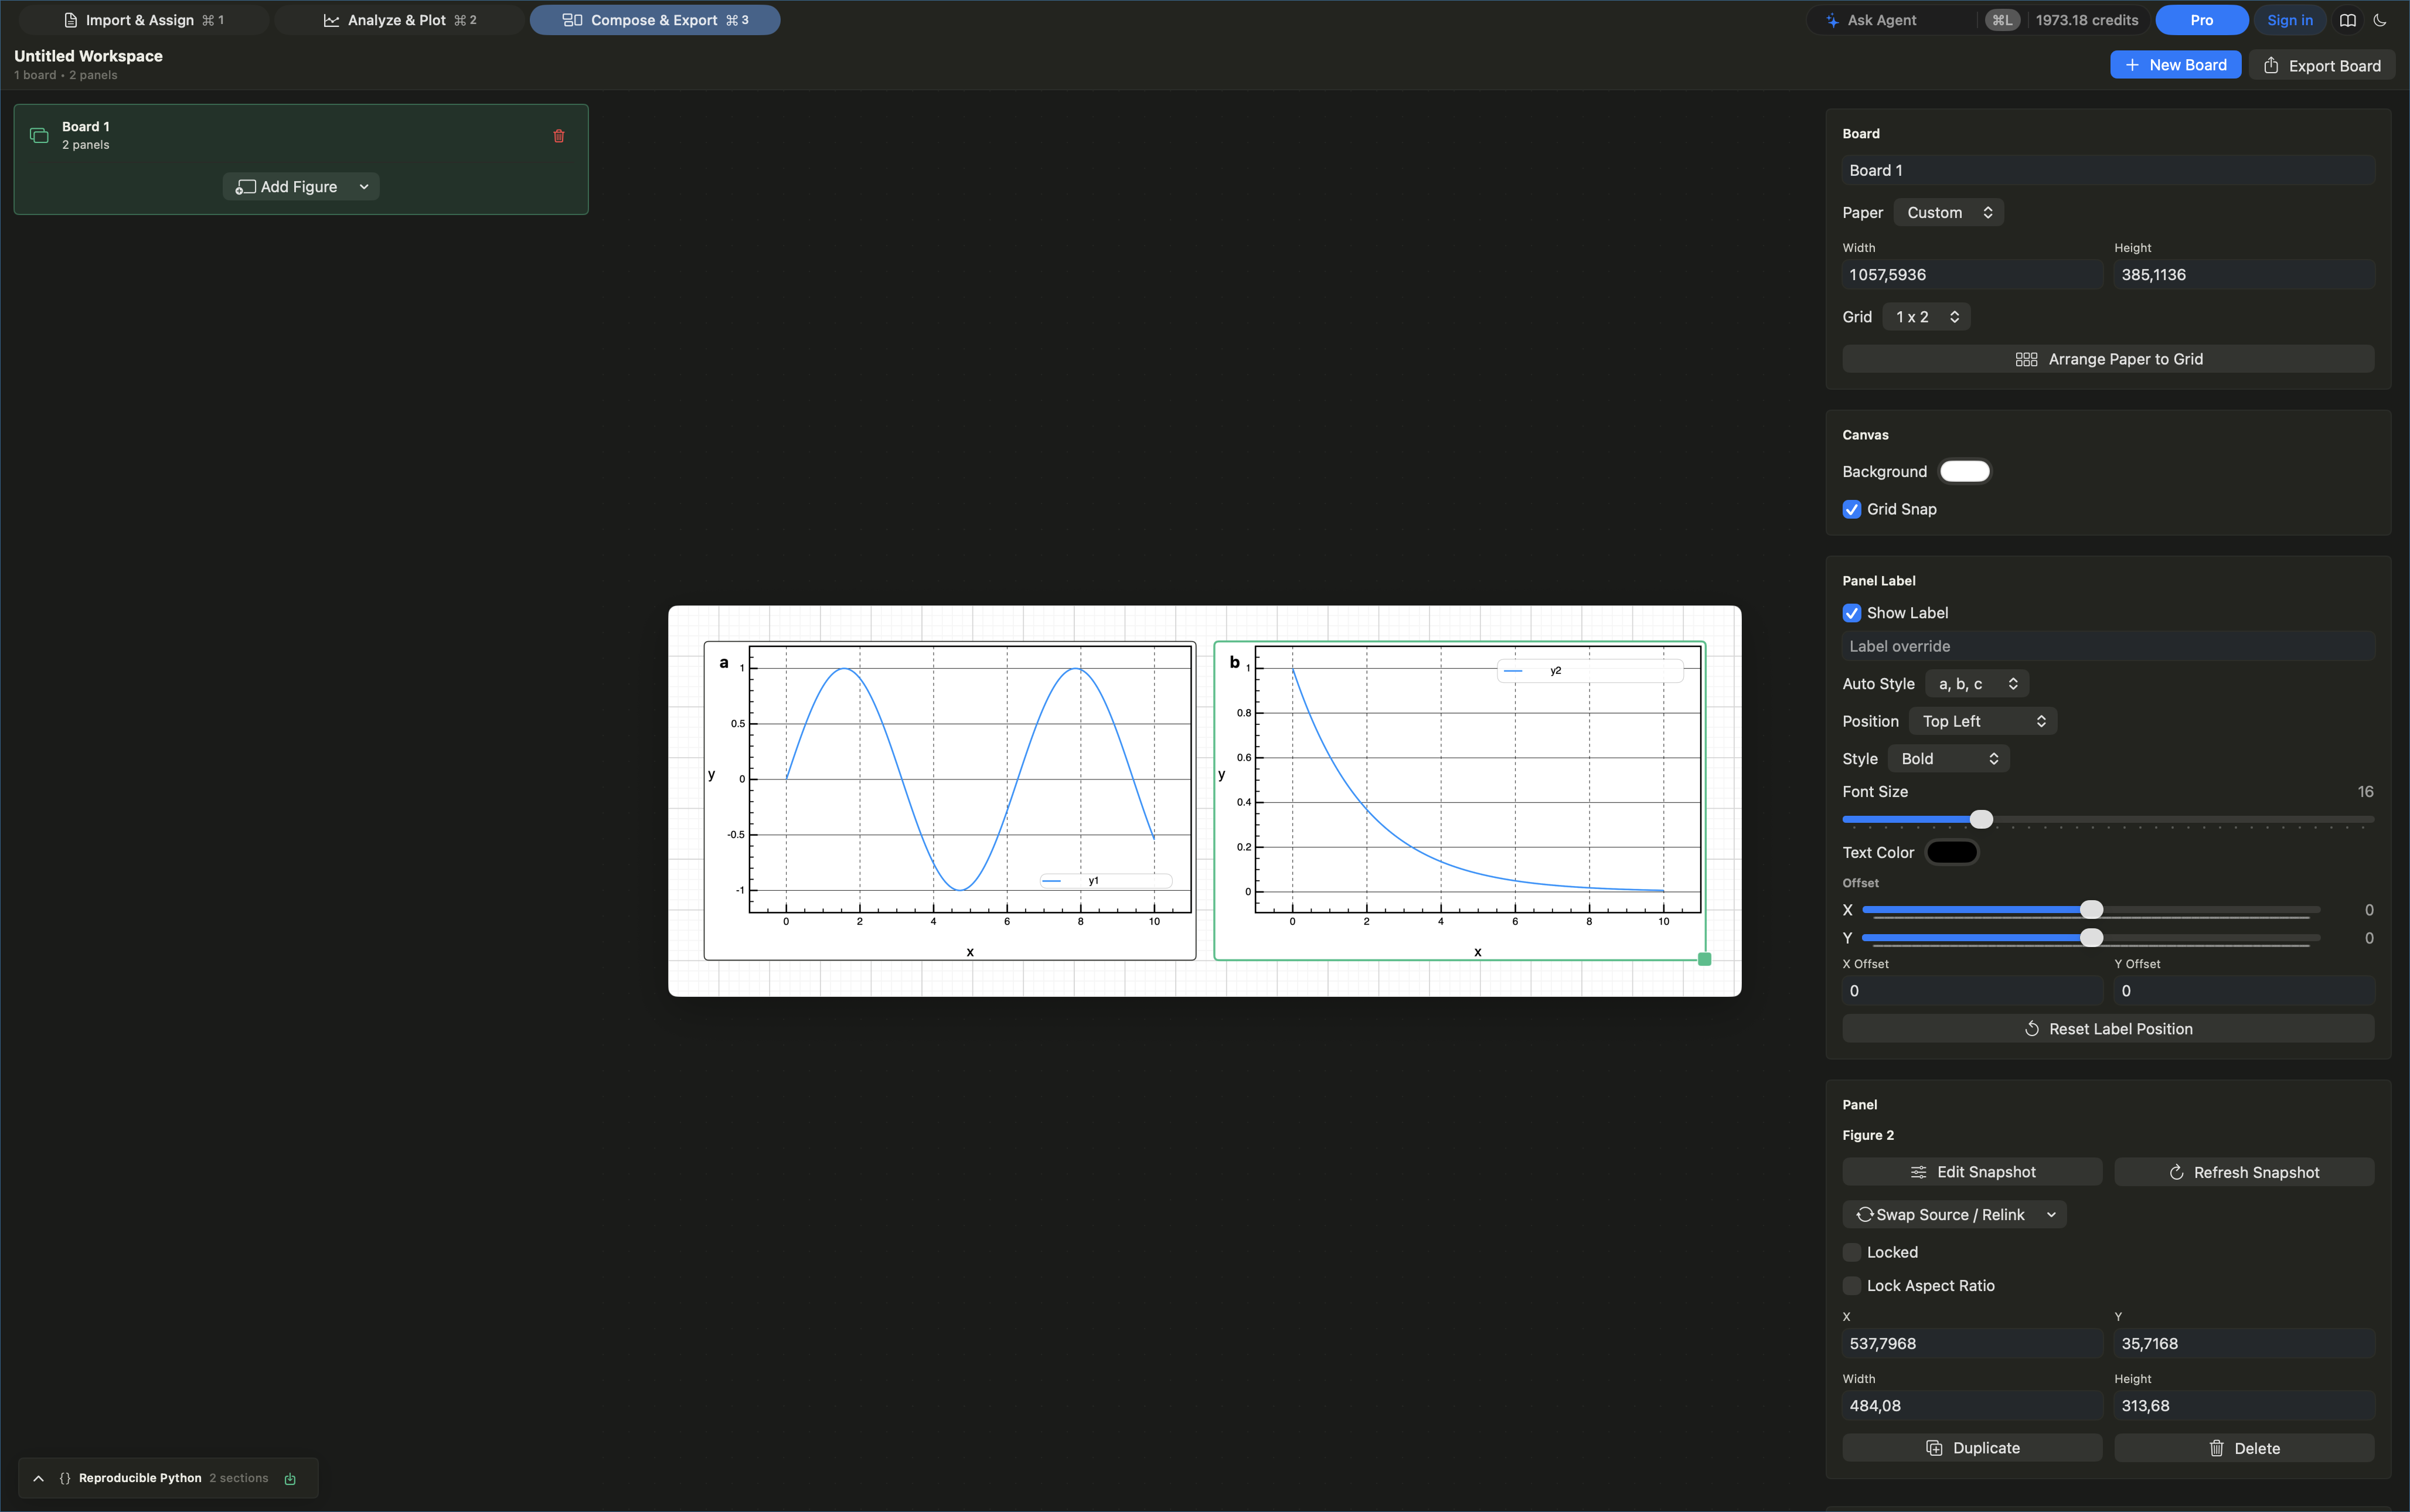This screenshot has width=2410, height=1512.
Task: Check the Locked option
Action: pos(1852,1252)
